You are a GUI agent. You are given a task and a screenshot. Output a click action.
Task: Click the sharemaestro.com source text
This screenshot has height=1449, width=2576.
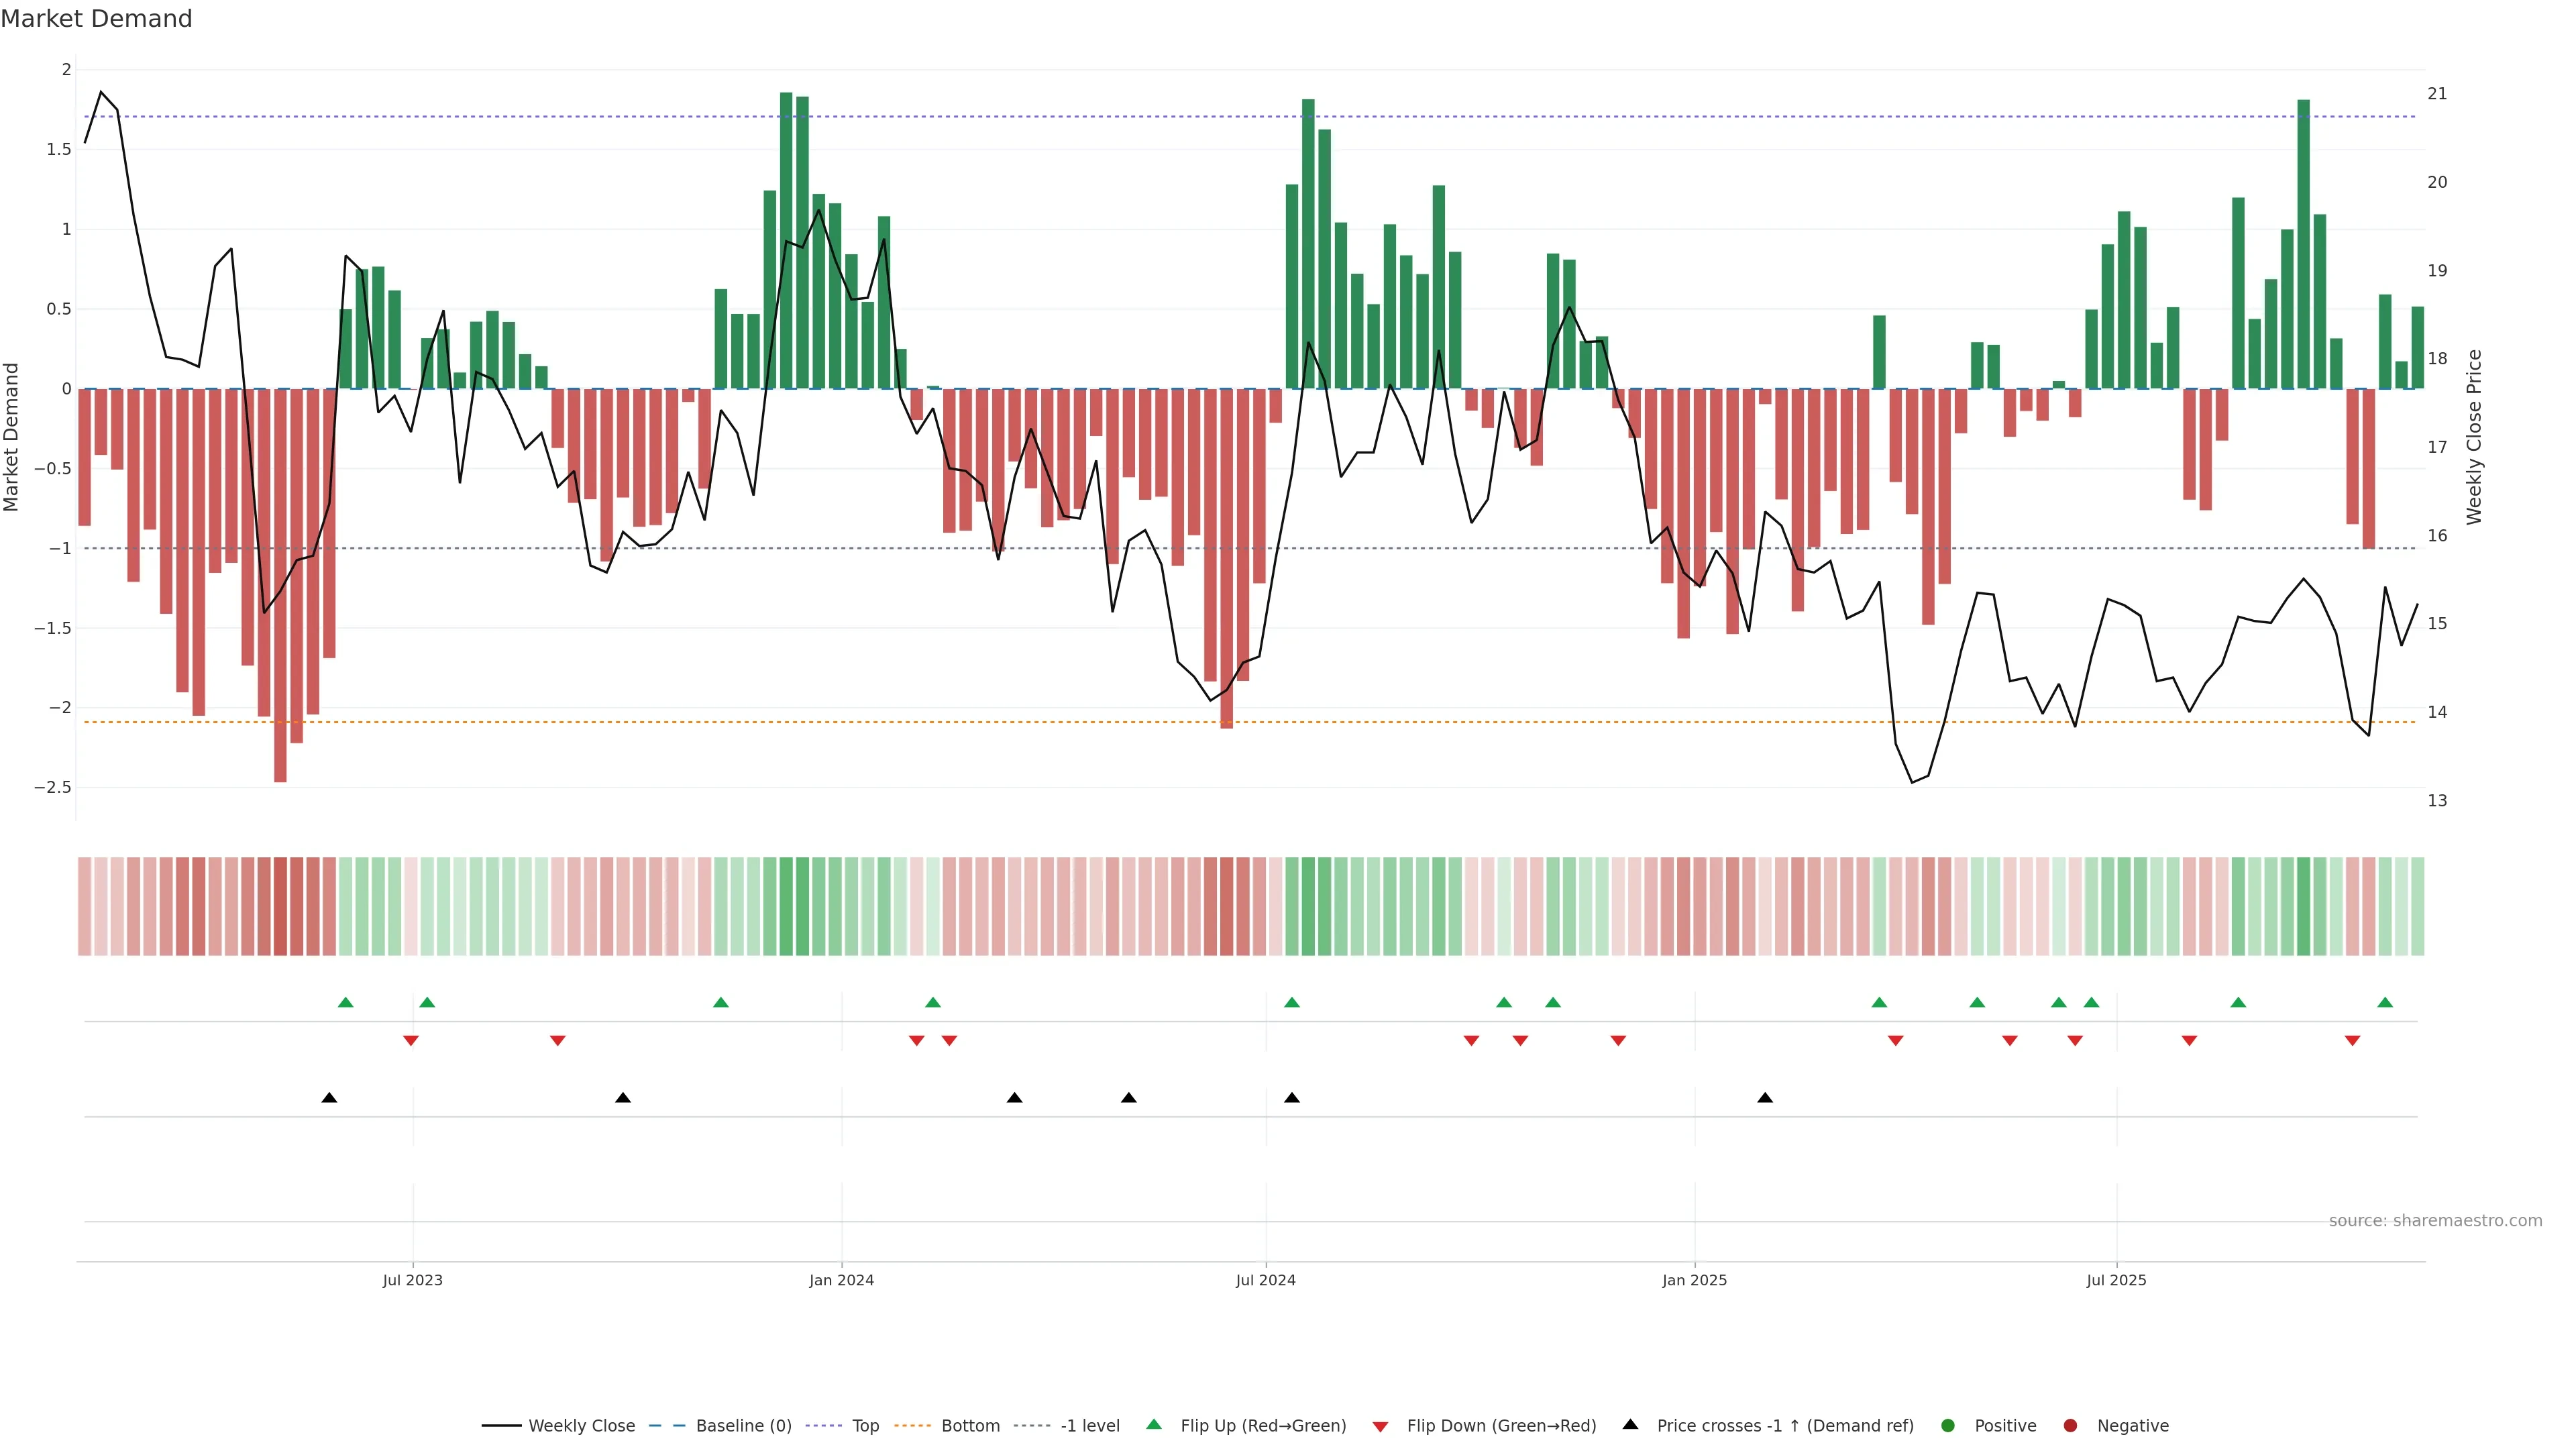(x=2435, y=1220)
